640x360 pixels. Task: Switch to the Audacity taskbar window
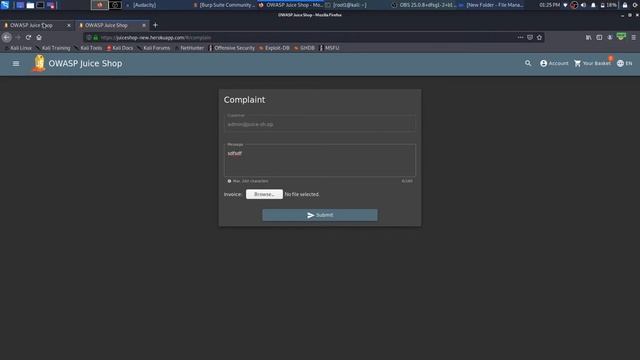pyautogui.click(x=142, y=5)
